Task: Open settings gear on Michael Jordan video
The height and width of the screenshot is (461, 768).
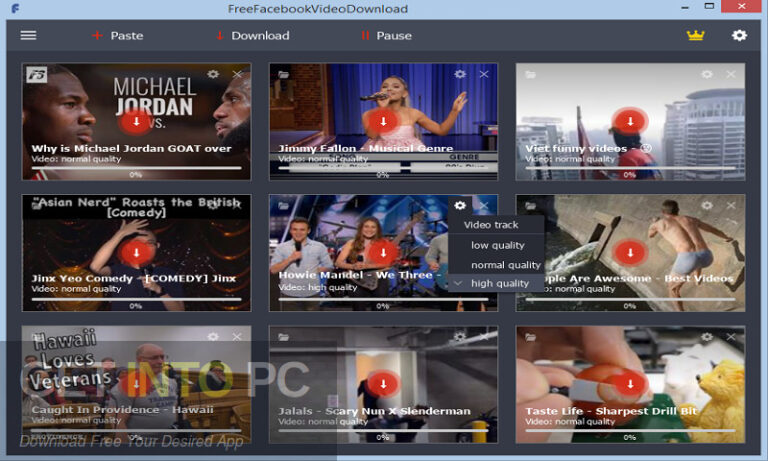Action: tap(213, 74)
